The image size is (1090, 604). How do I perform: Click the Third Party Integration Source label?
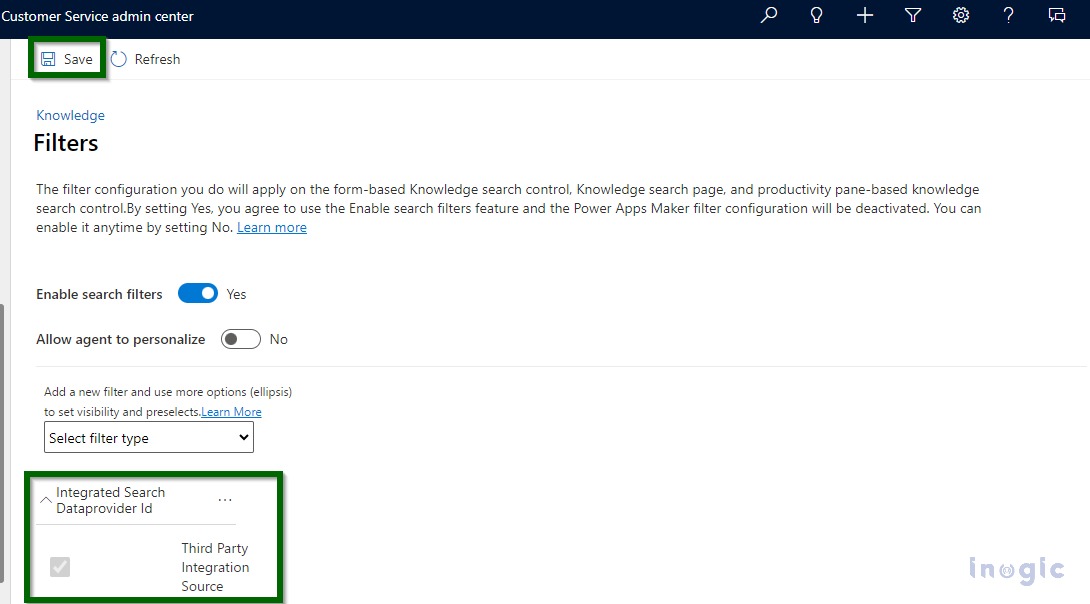215,567
